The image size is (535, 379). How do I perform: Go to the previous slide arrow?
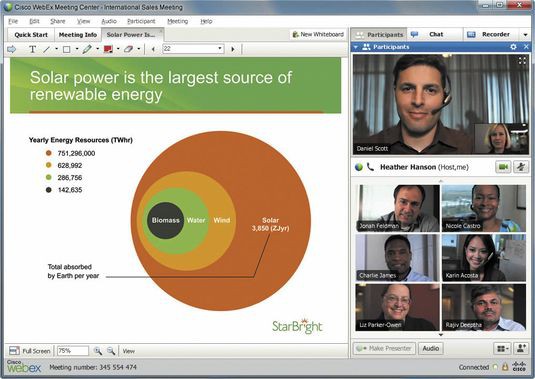(x=153, y=49)
